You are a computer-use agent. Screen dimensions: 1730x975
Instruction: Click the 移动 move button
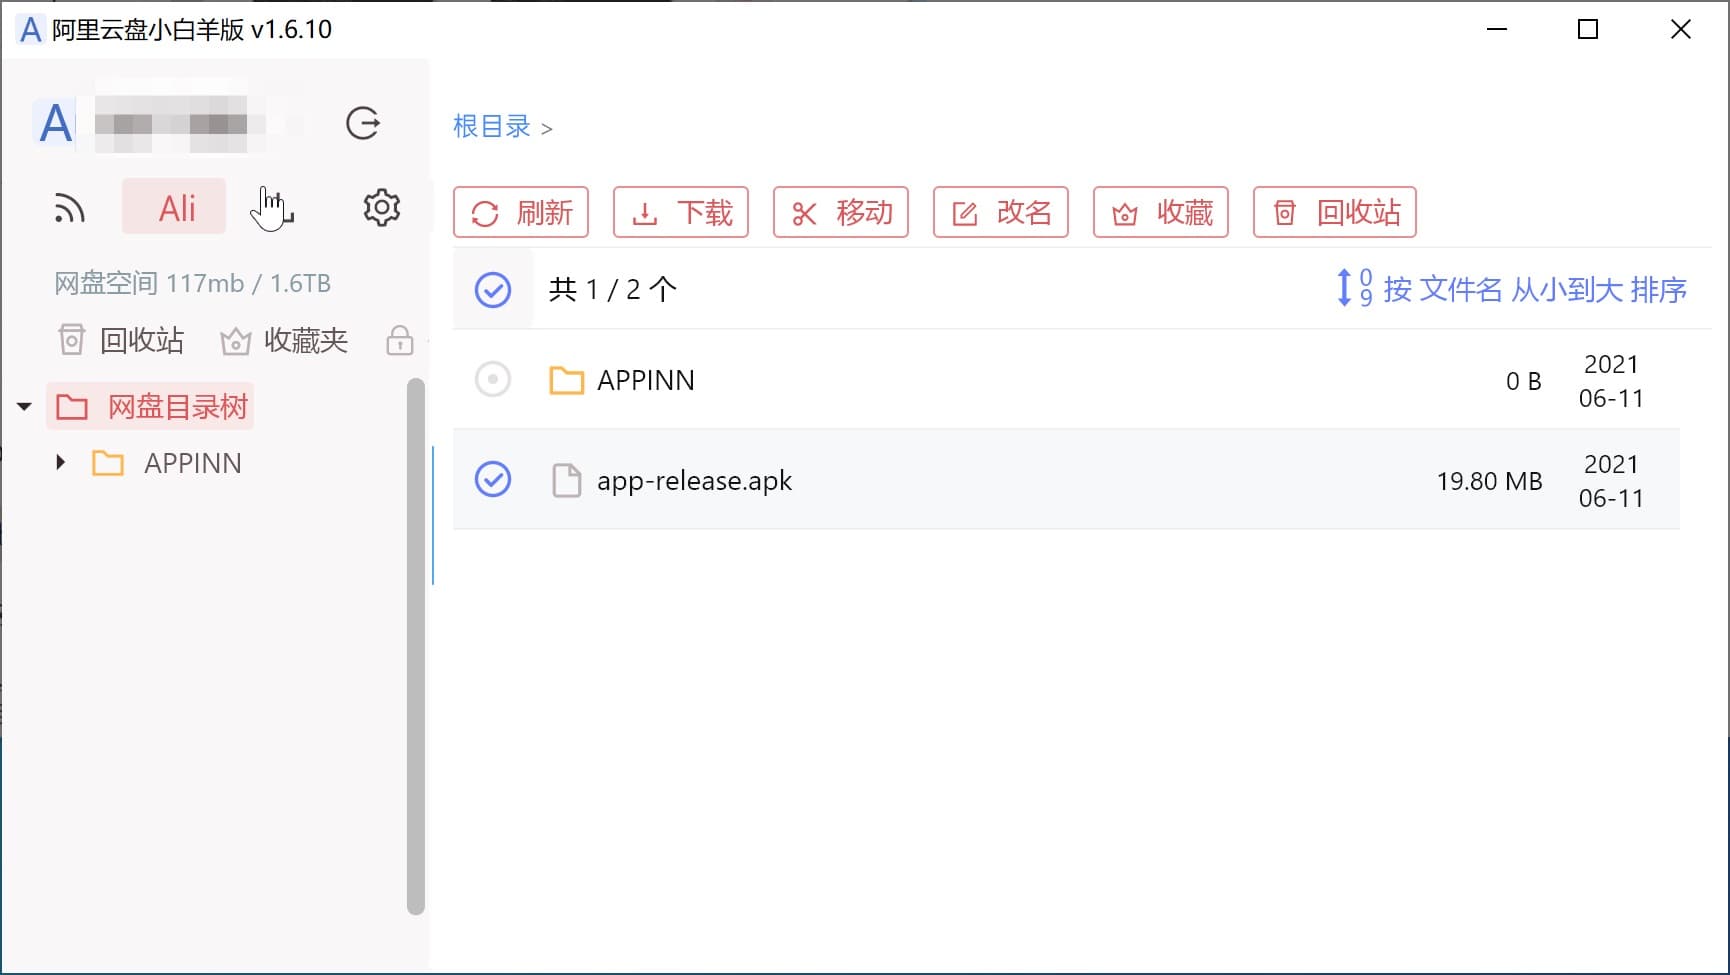click(841, 212)
